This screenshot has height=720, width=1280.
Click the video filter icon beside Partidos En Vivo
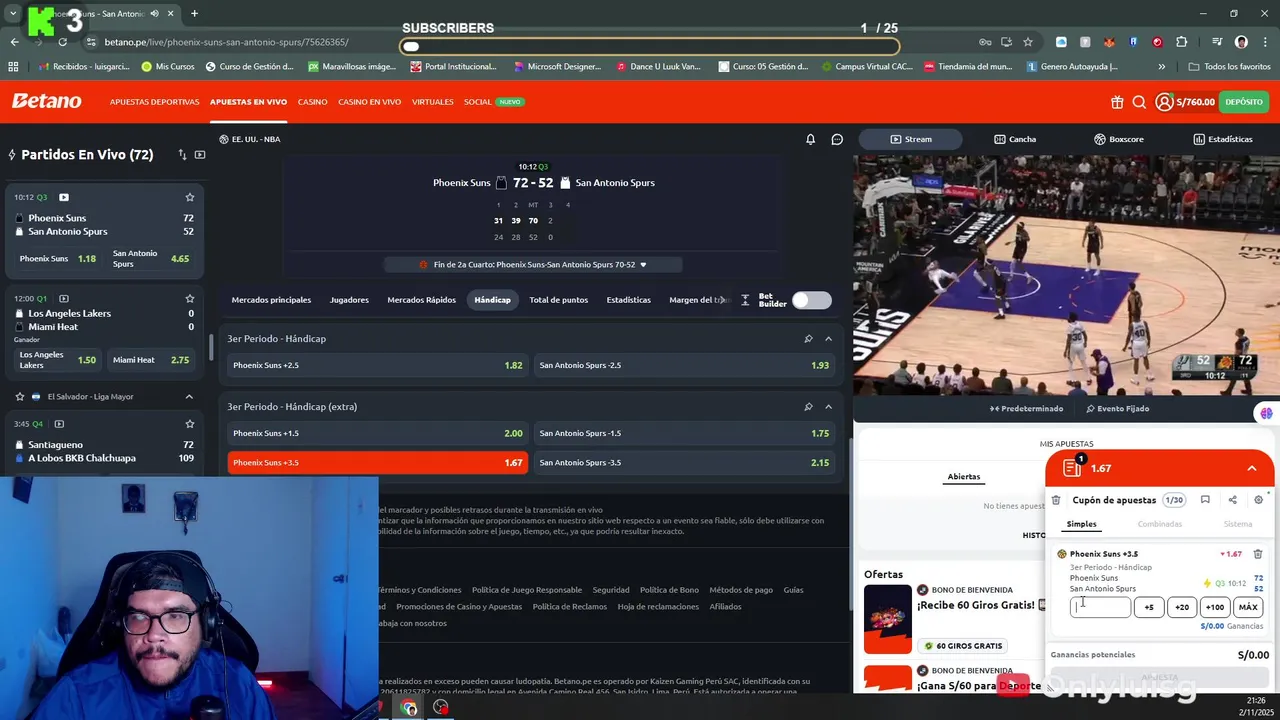[200, 155]
